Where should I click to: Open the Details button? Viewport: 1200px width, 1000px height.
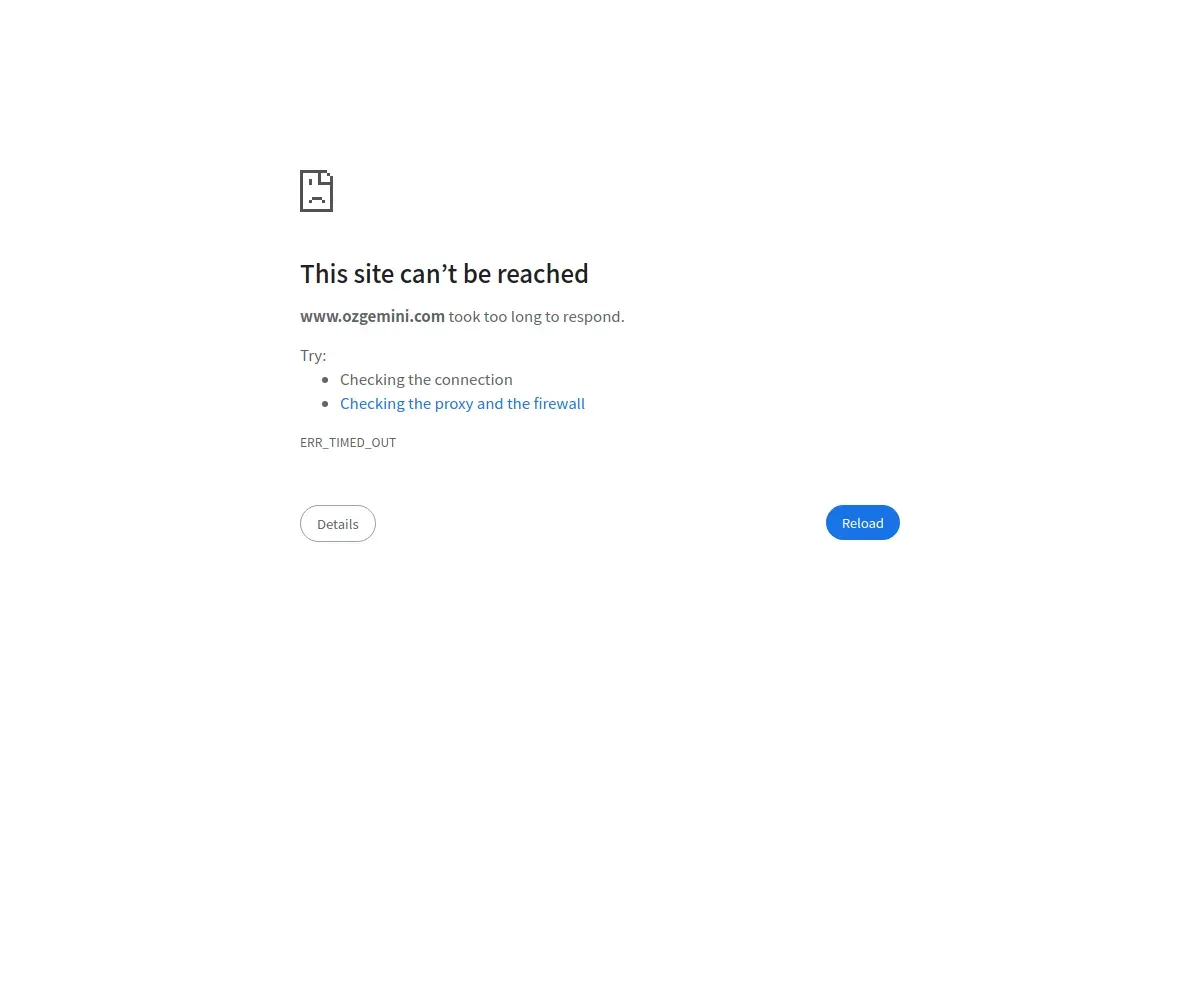click(x=338, y=524)
